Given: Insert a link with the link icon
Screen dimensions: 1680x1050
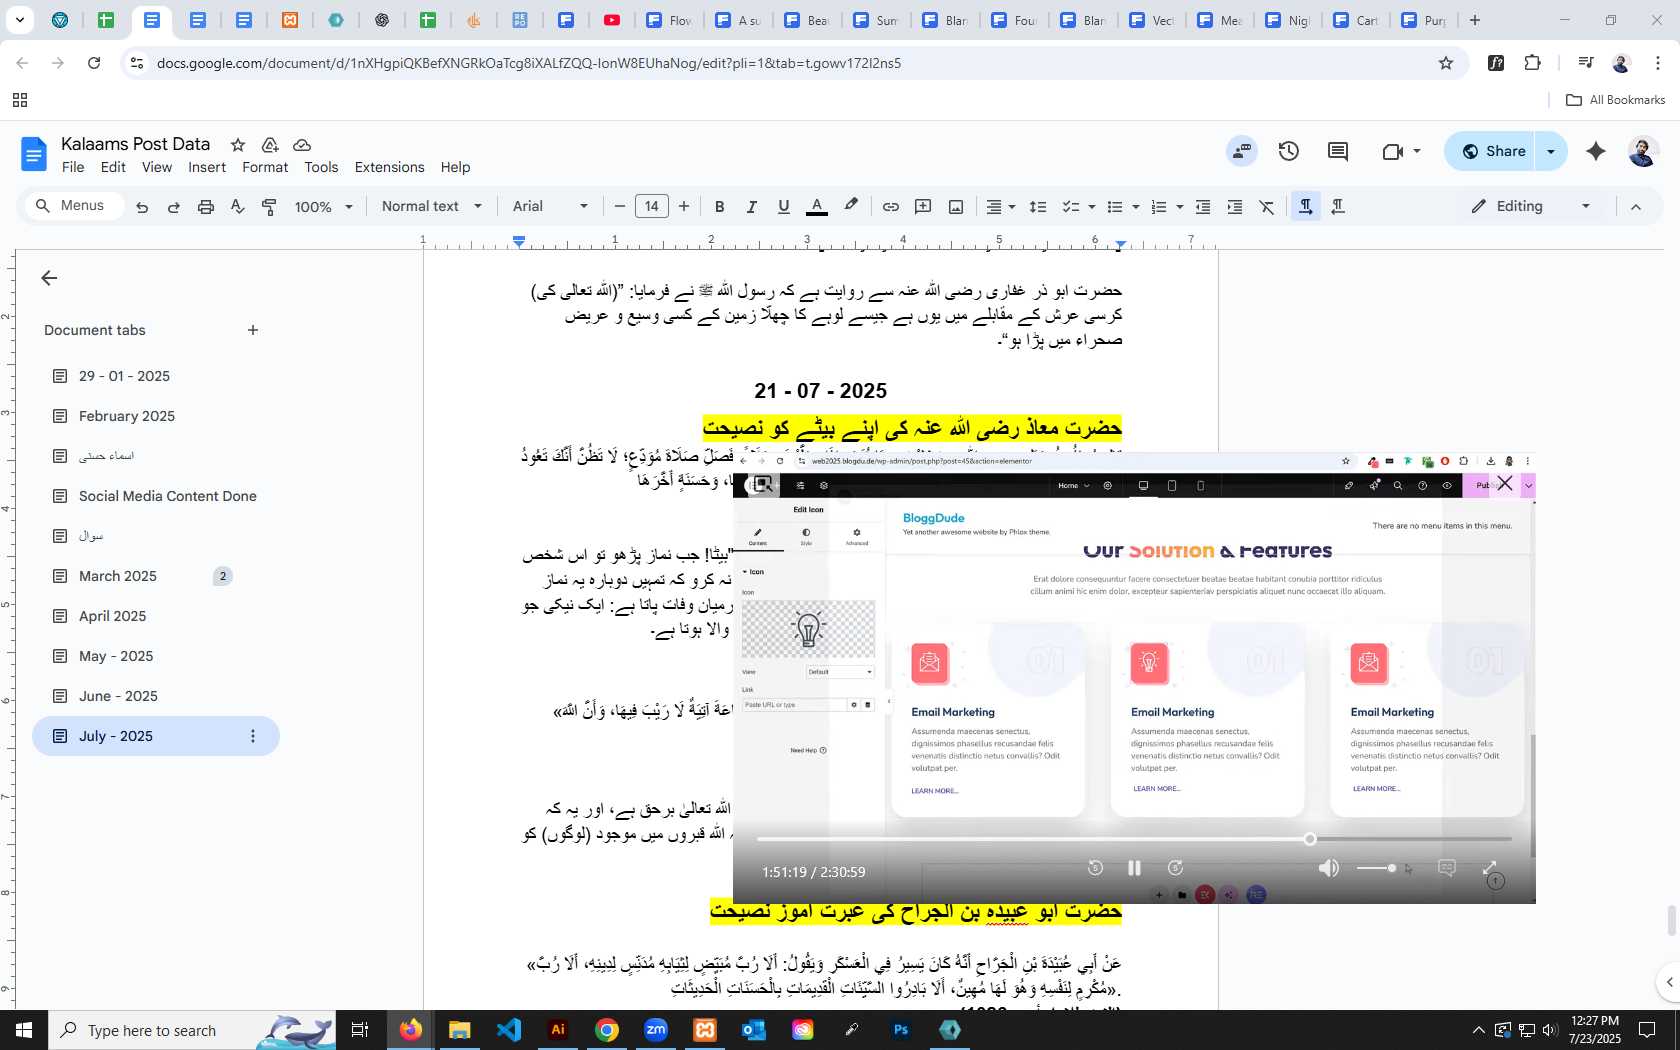Looking at the screenshot, I should [890, 207].
